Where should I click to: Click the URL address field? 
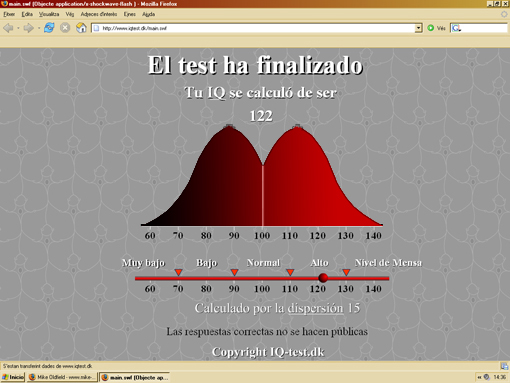pyautogui.click(x=257, y=28)
